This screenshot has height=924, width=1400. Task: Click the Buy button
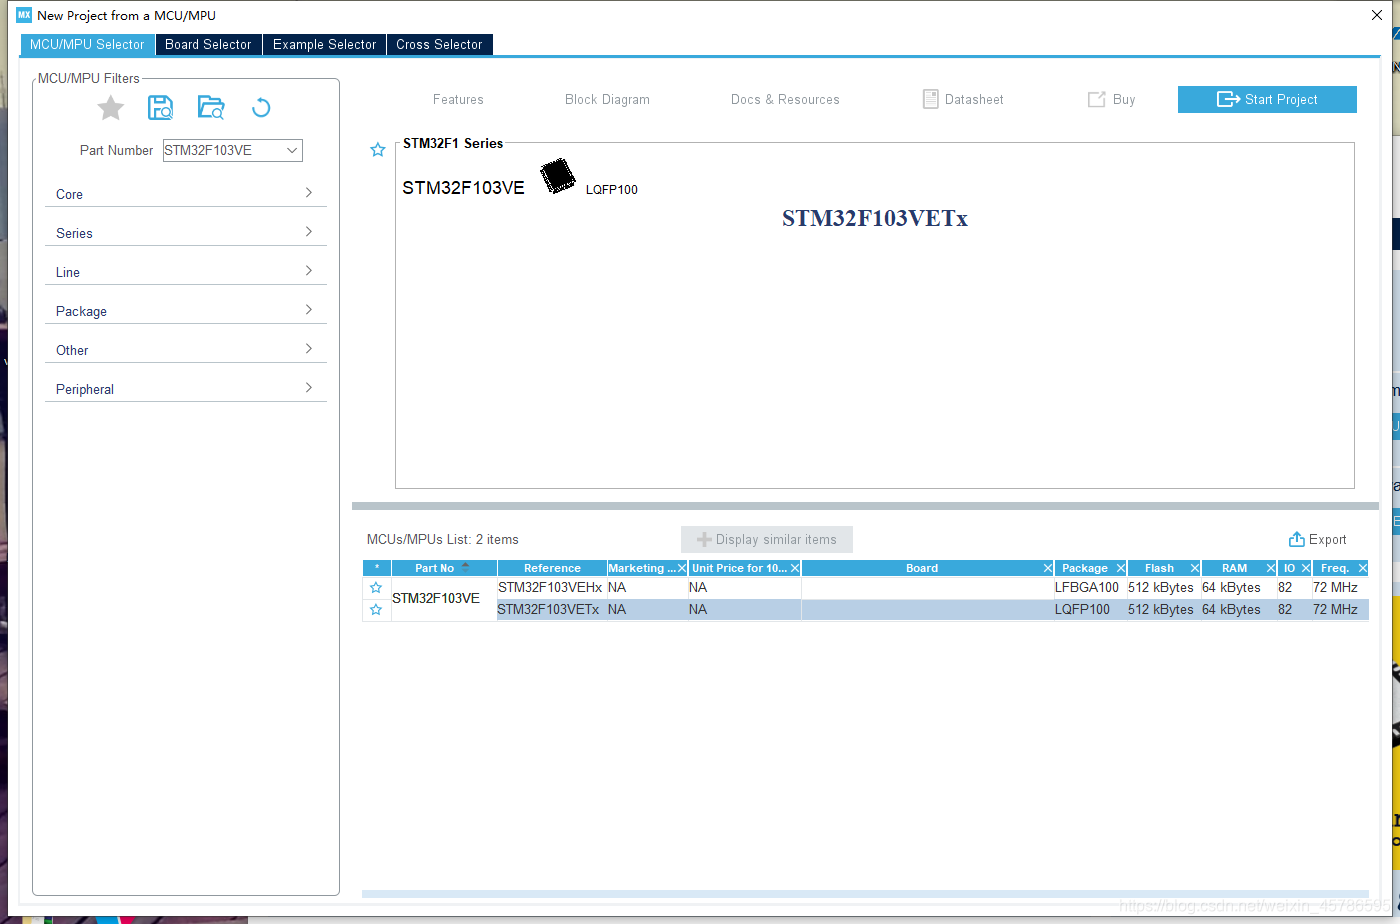(x=1111, y=100)
